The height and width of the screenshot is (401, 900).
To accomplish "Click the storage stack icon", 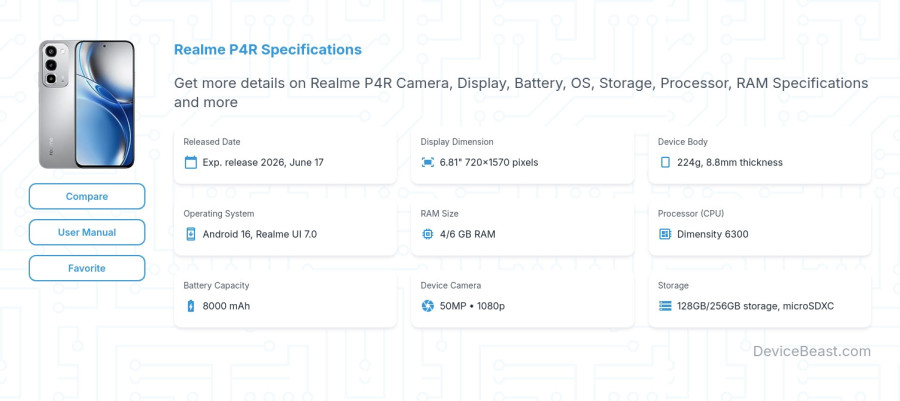I will click(665, 306).
